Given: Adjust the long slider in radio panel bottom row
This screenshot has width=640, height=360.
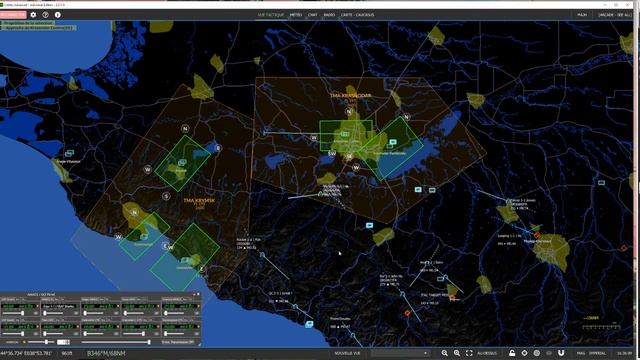Looking at the screenshot, I should (x=116, y=342).
